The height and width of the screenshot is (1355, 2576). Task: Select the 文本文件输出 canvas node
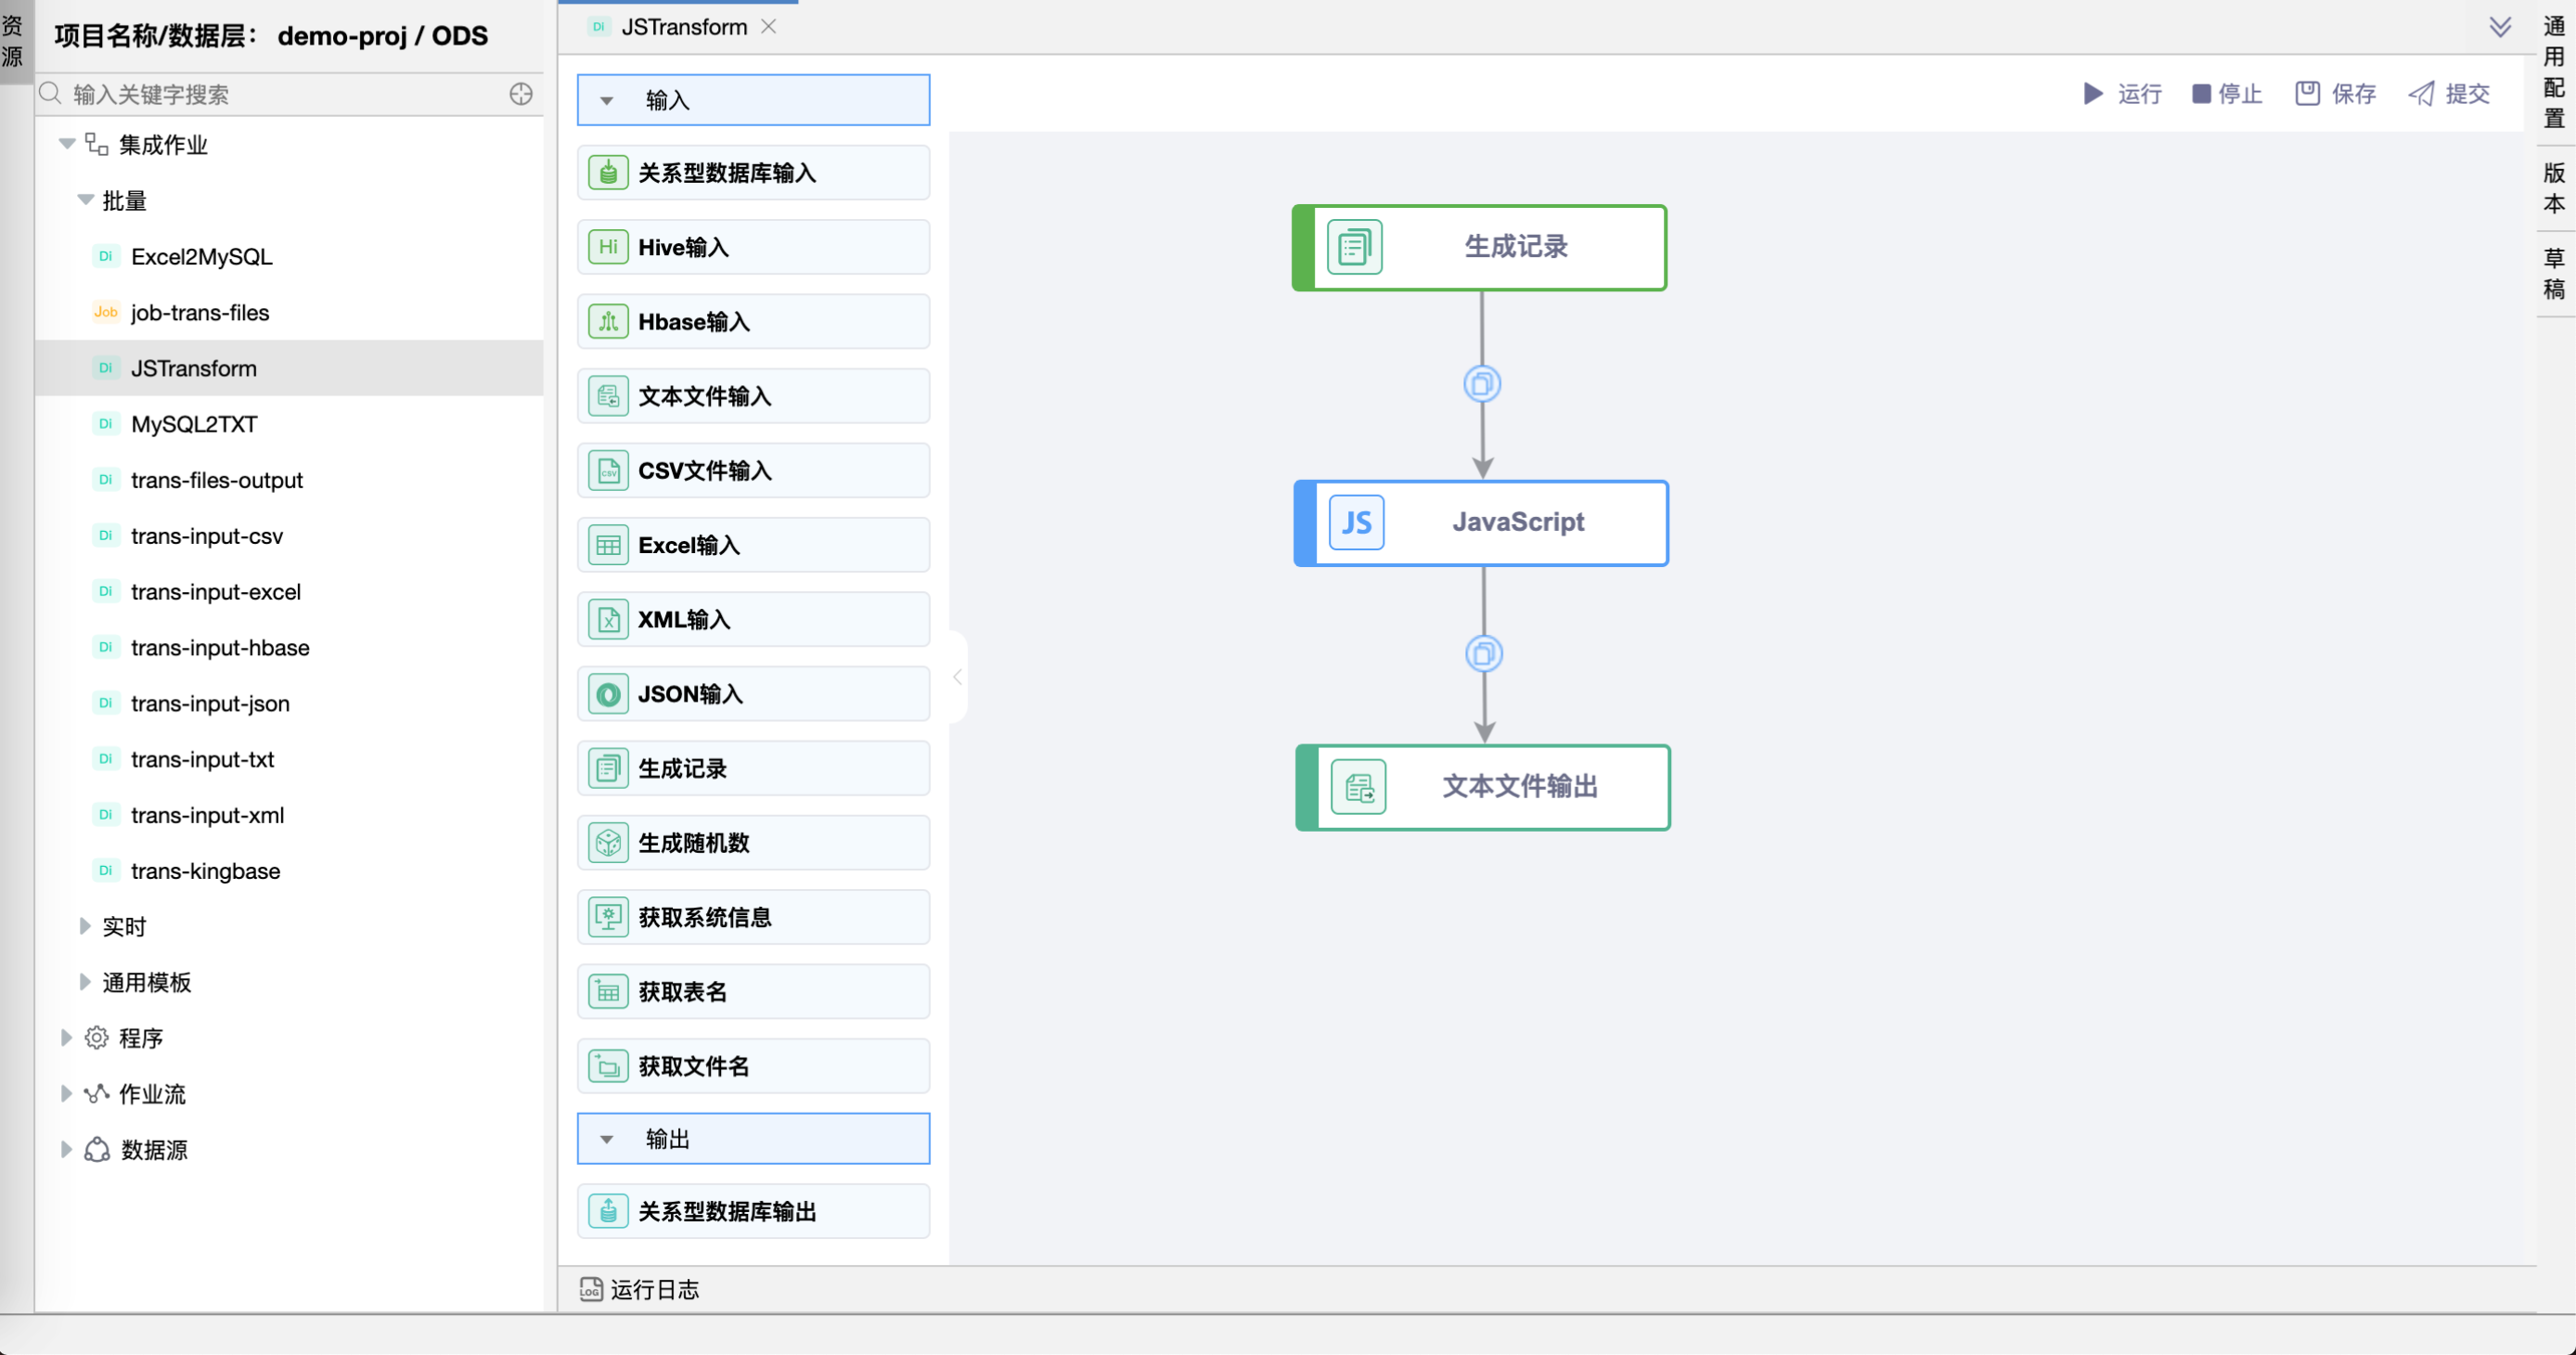click(x=1518, y=787)
